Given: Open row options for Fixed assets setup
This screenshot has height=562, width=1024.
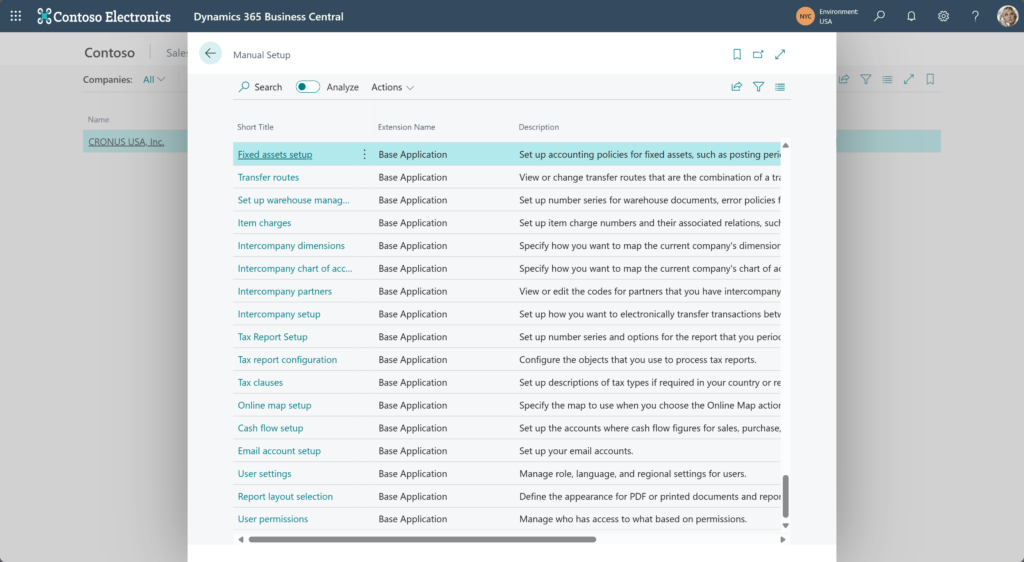Looking at the screenshot, I should tap(364, 155).
